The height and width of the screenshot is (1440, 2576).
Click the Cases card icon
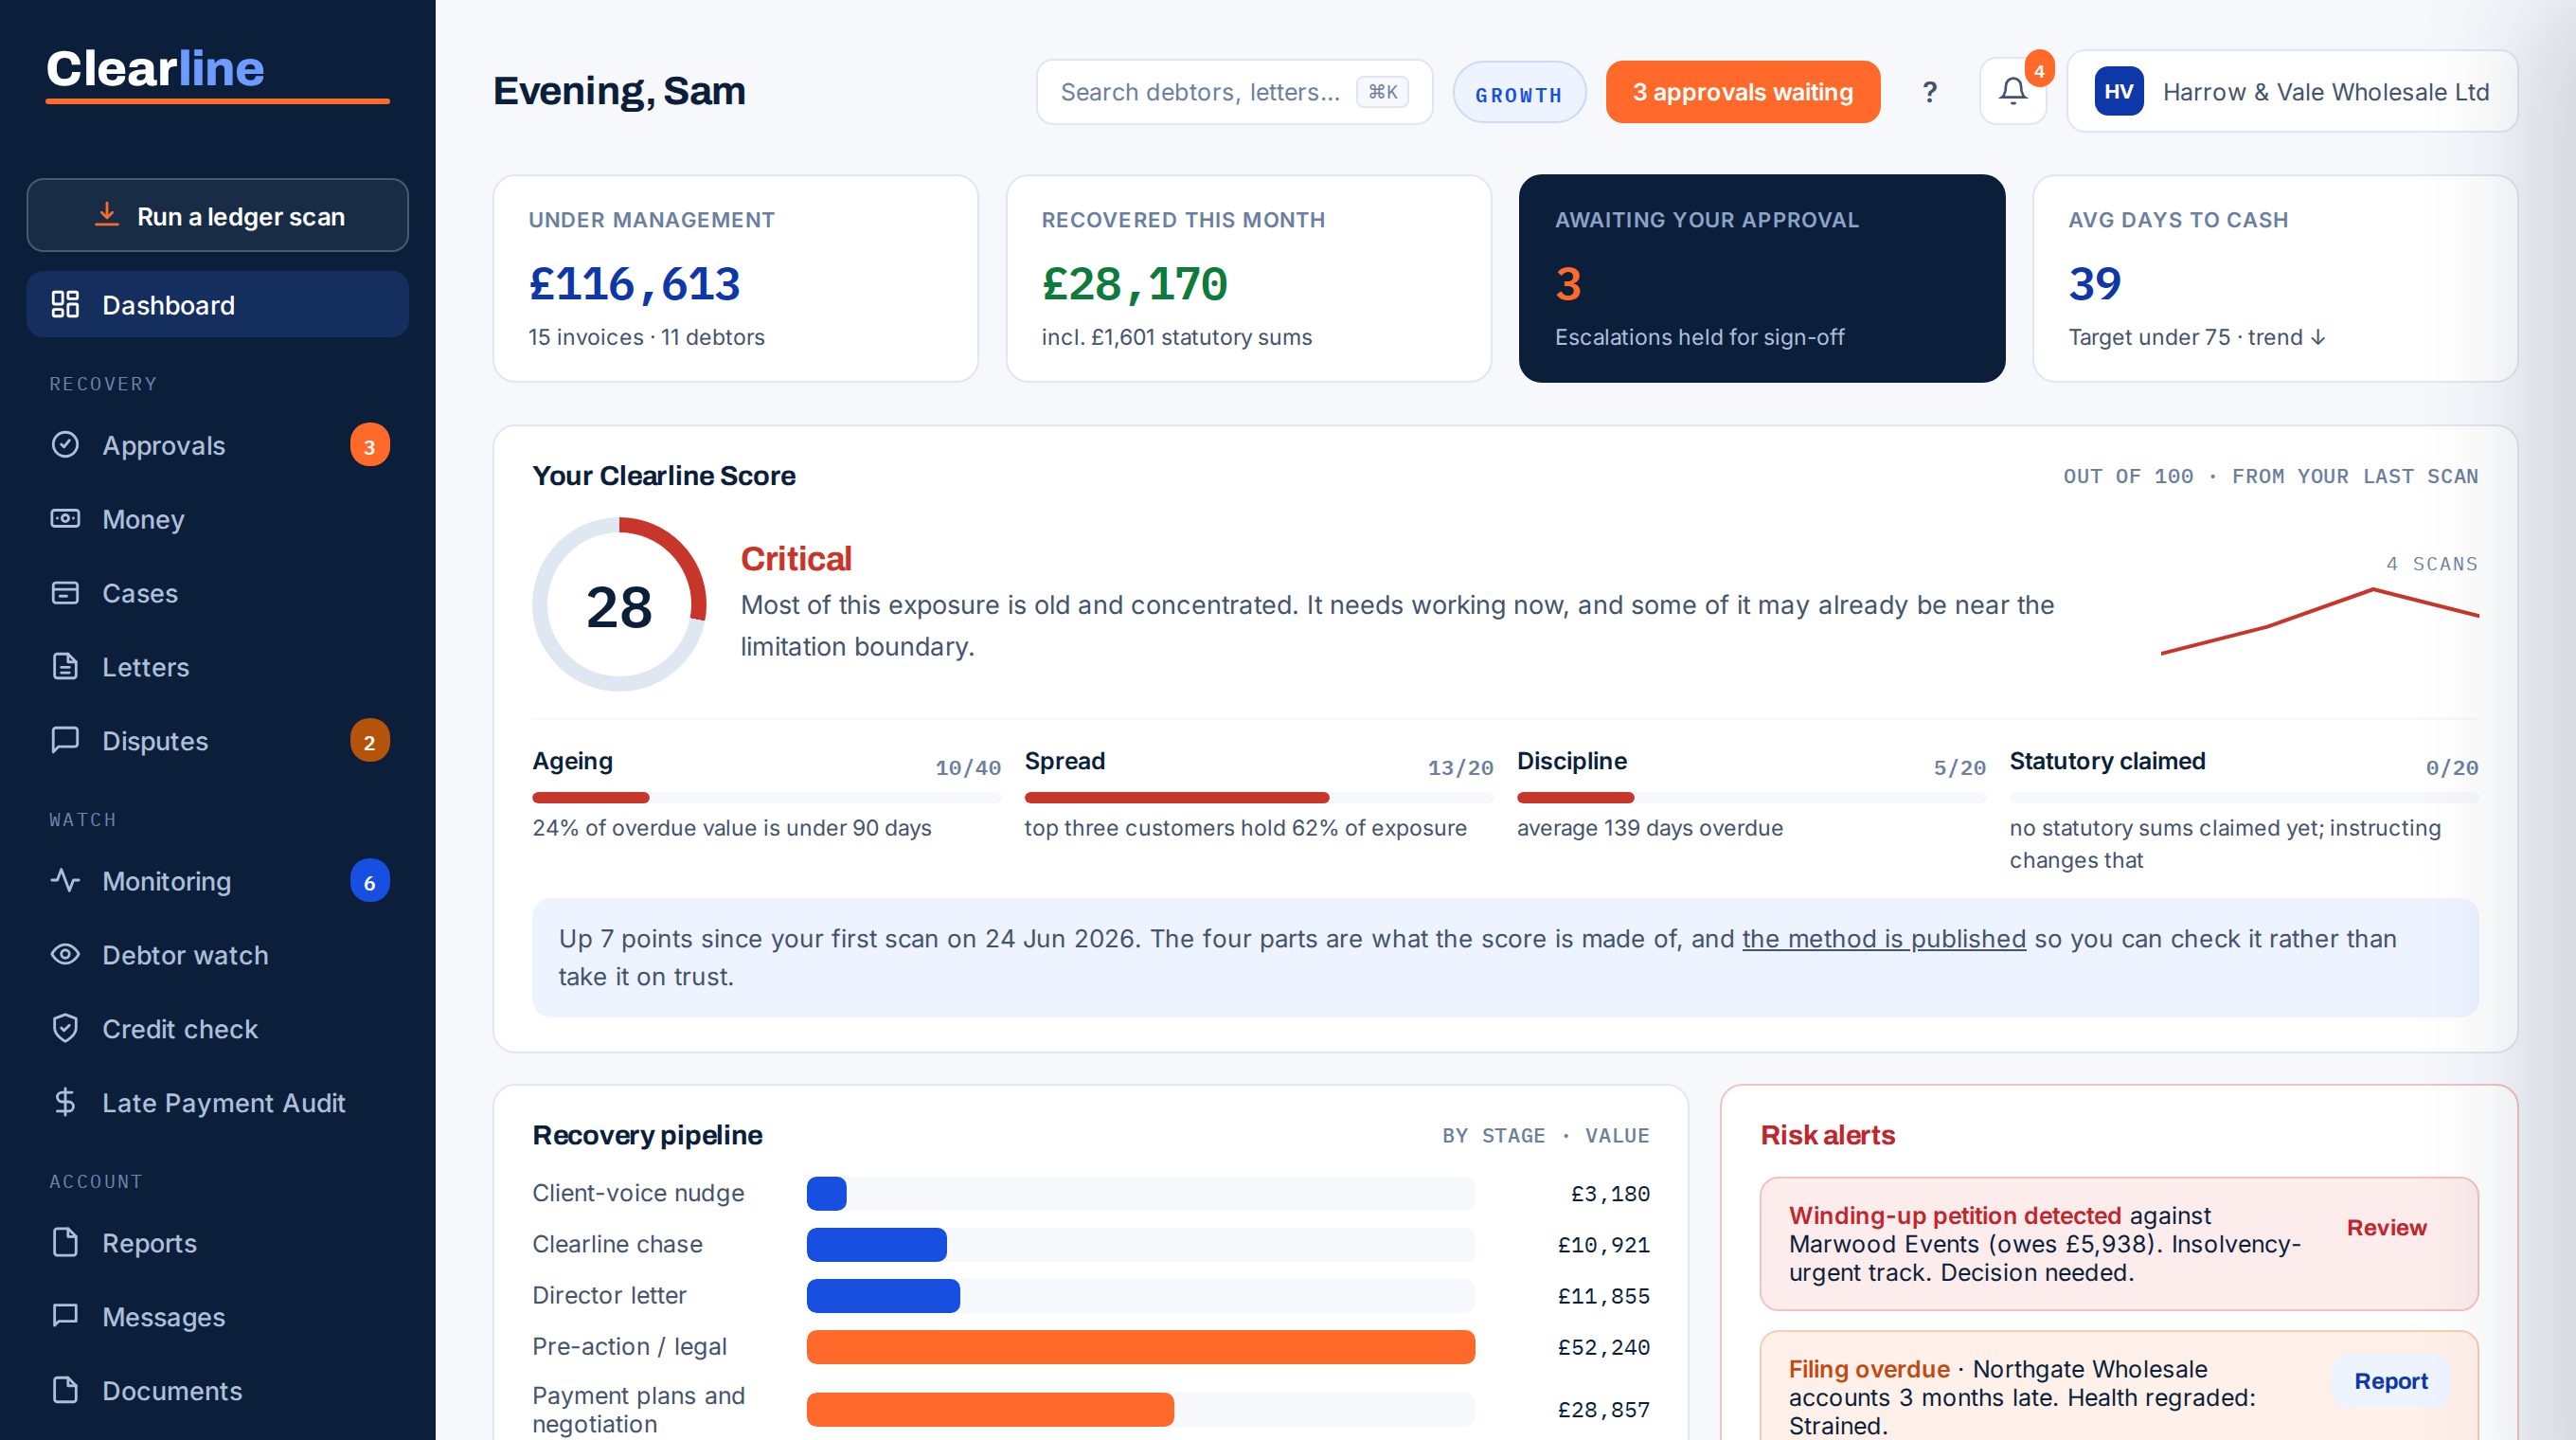click(x=65, y=592)
